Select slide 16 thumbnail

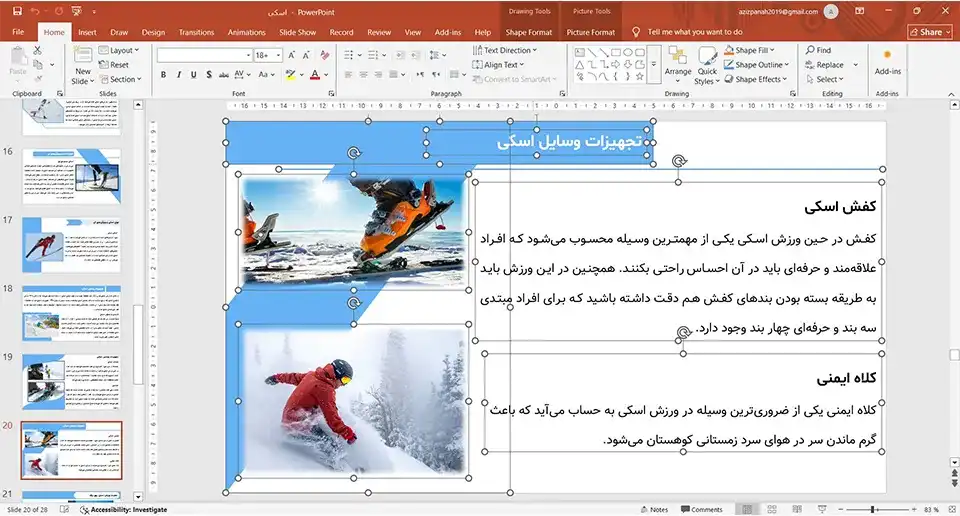point(72,176)
